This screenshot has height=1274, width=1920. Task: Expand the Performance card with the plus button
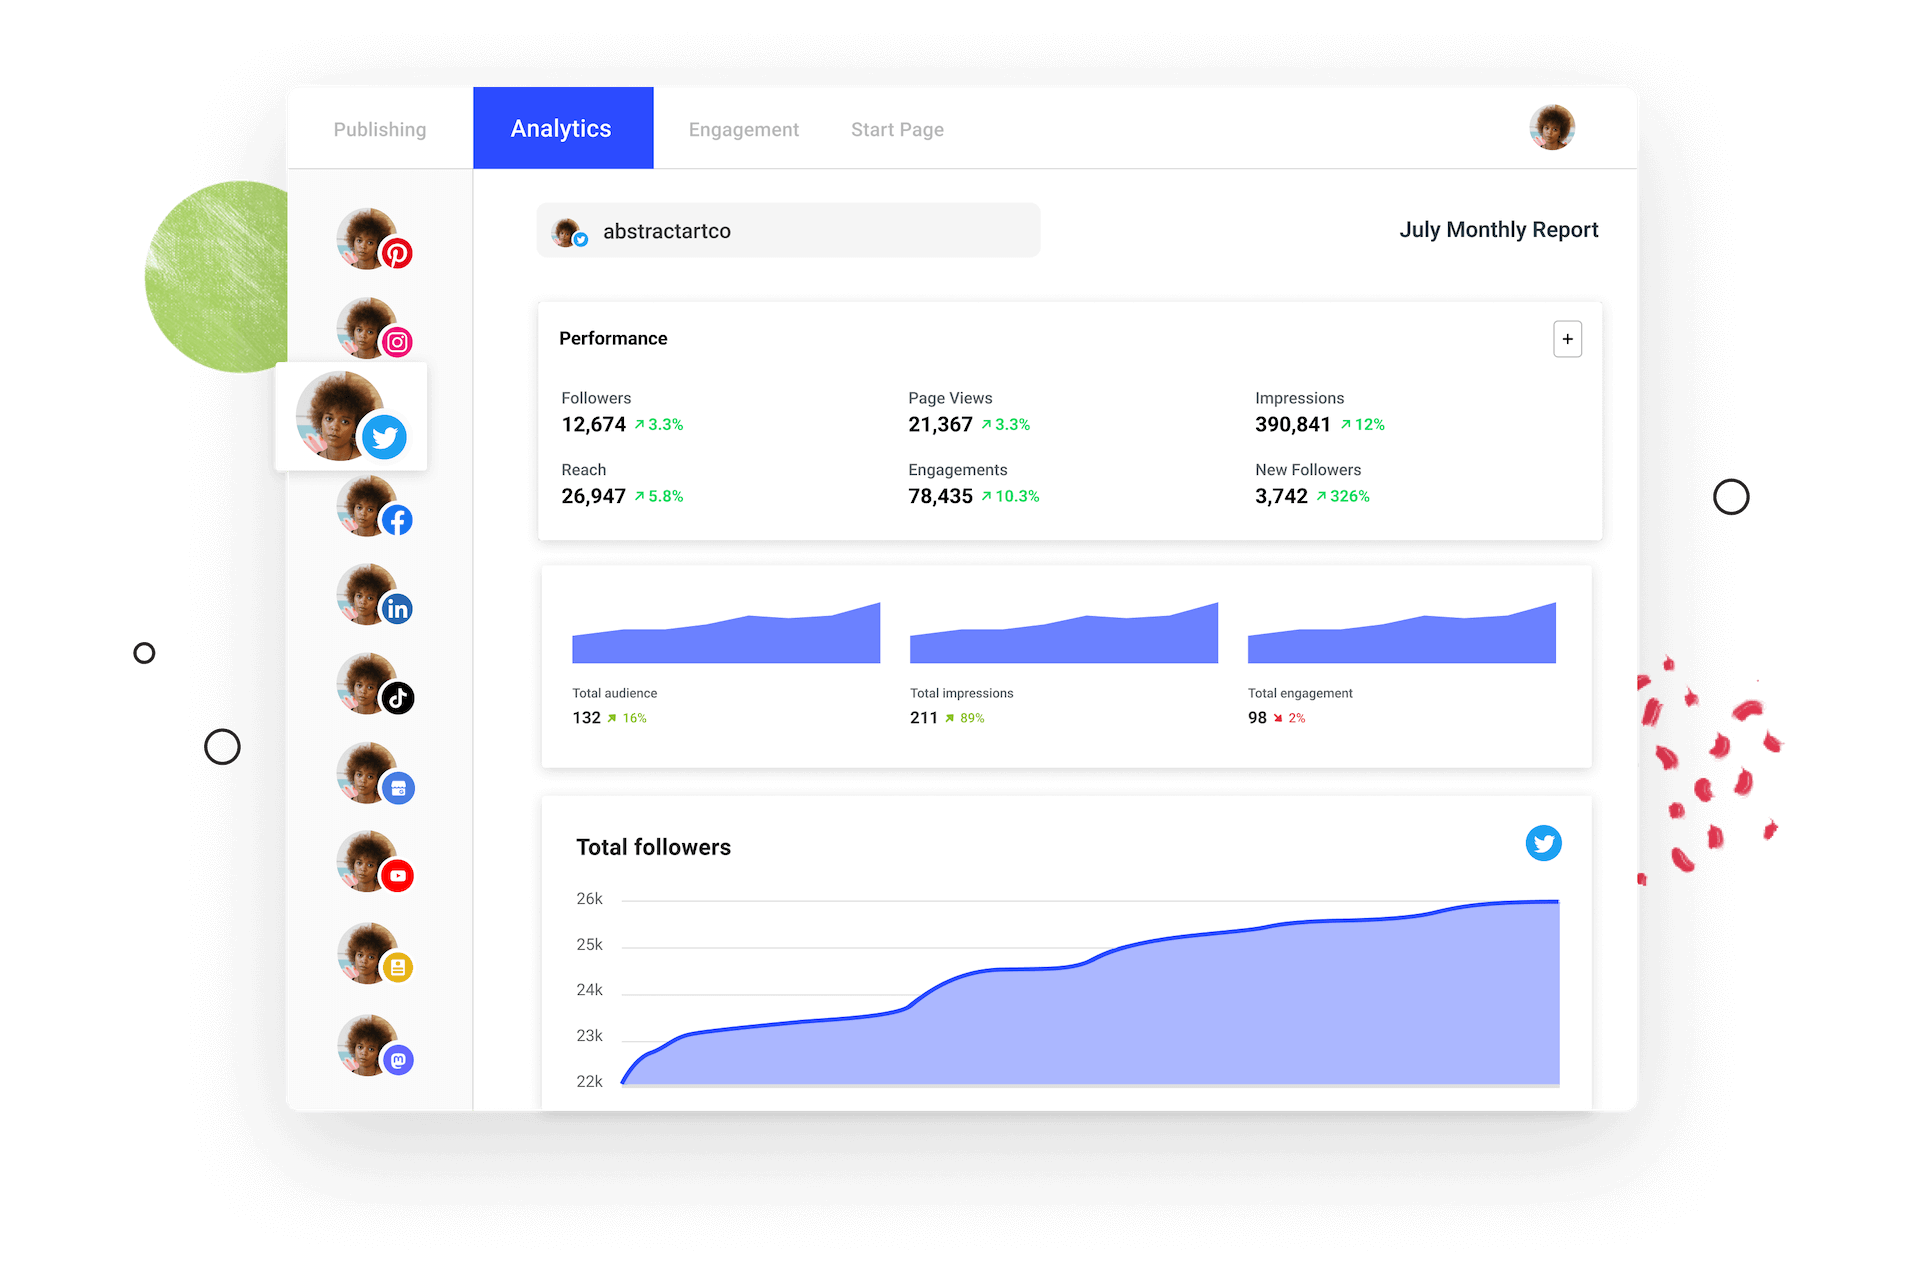tap(1567, 338)
